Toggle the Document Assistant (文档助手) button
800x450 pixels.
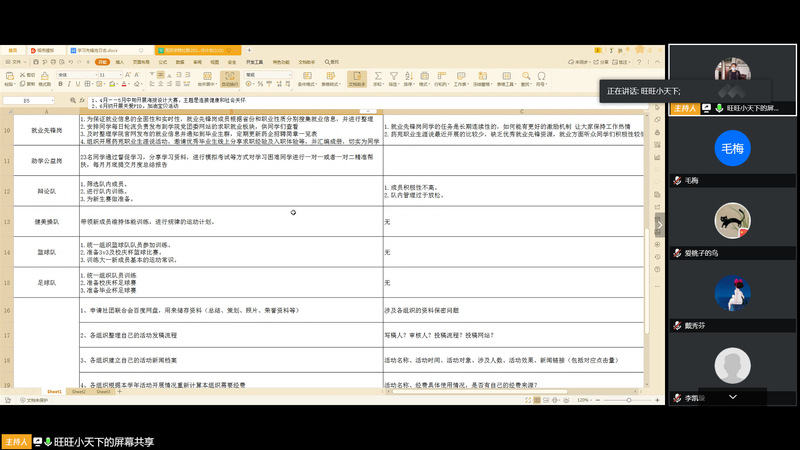[356, 78]
